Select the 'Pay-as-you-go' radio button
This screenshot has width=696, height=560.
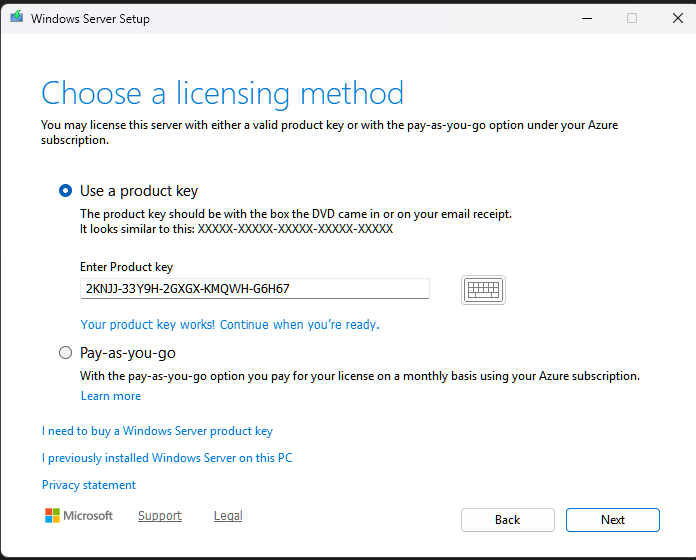tap(66, 353)
